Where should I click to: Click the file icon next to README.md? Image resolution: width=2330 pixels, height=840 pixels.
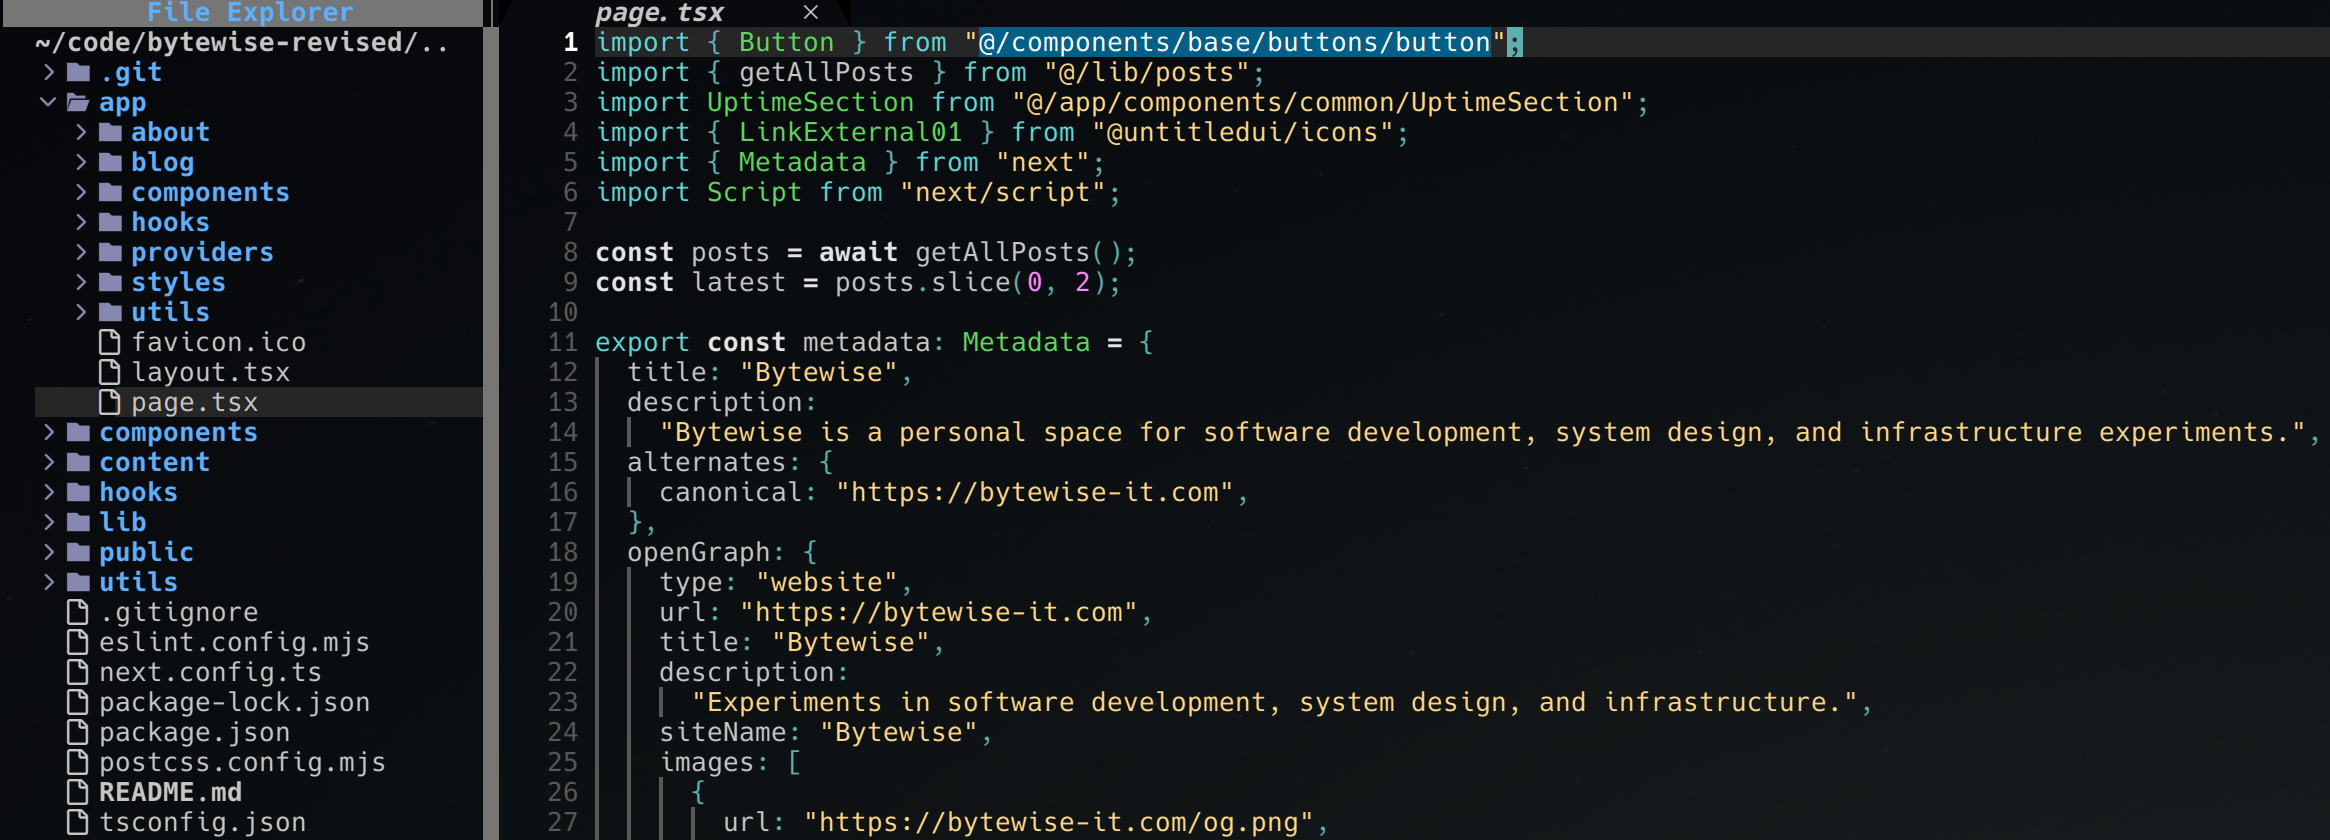point(78,792)
